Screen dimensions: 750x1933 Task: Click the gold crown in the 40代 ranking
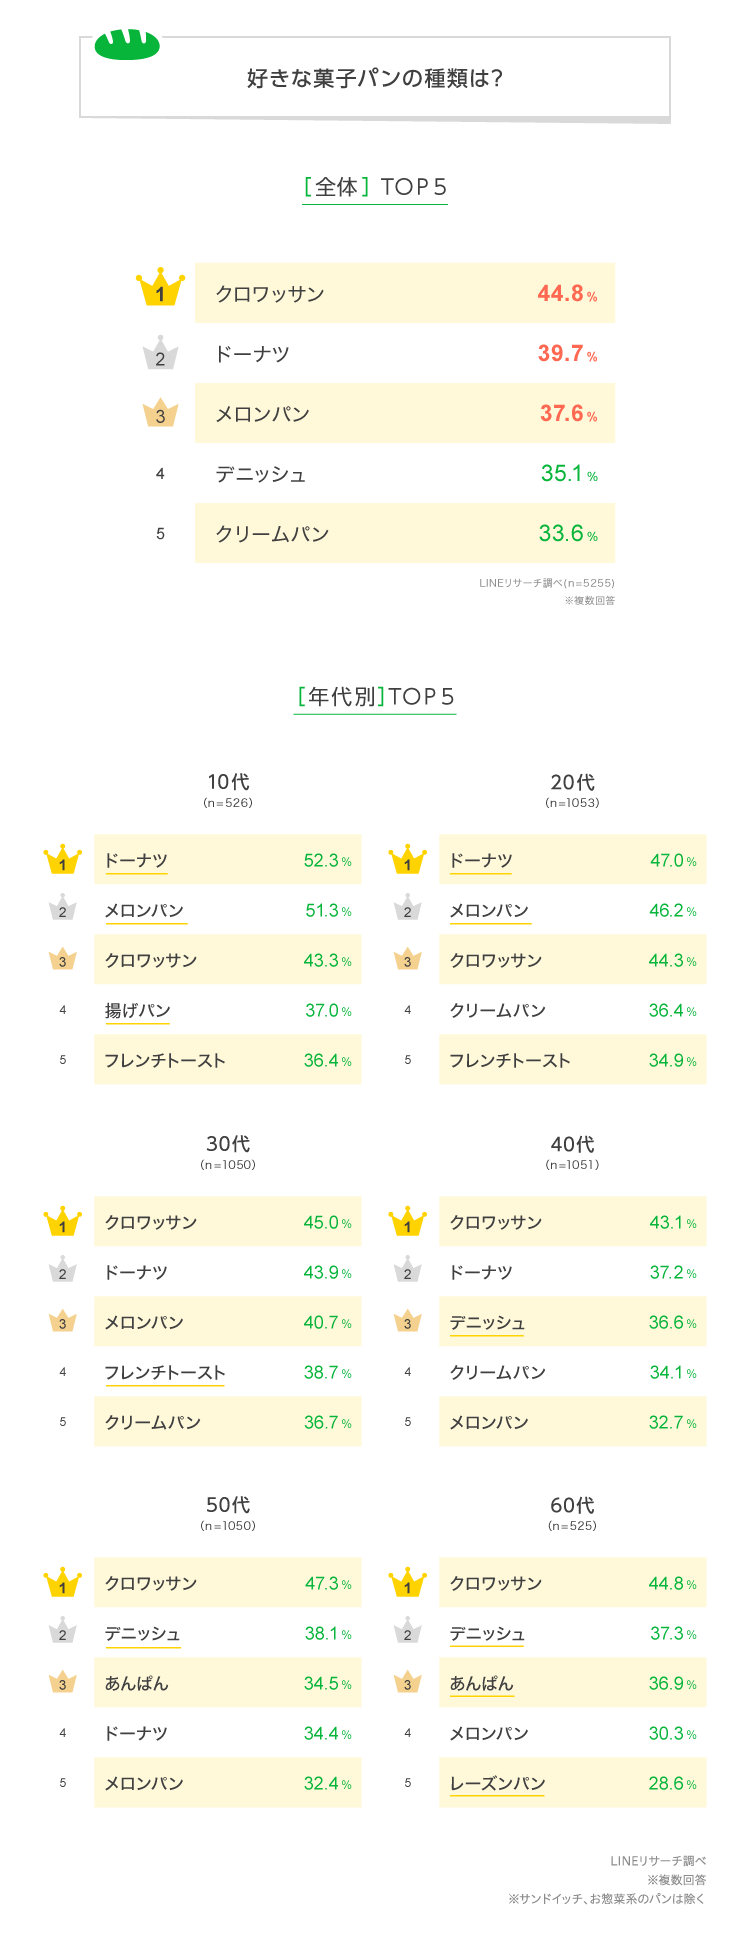click(x=407, y=1221)
